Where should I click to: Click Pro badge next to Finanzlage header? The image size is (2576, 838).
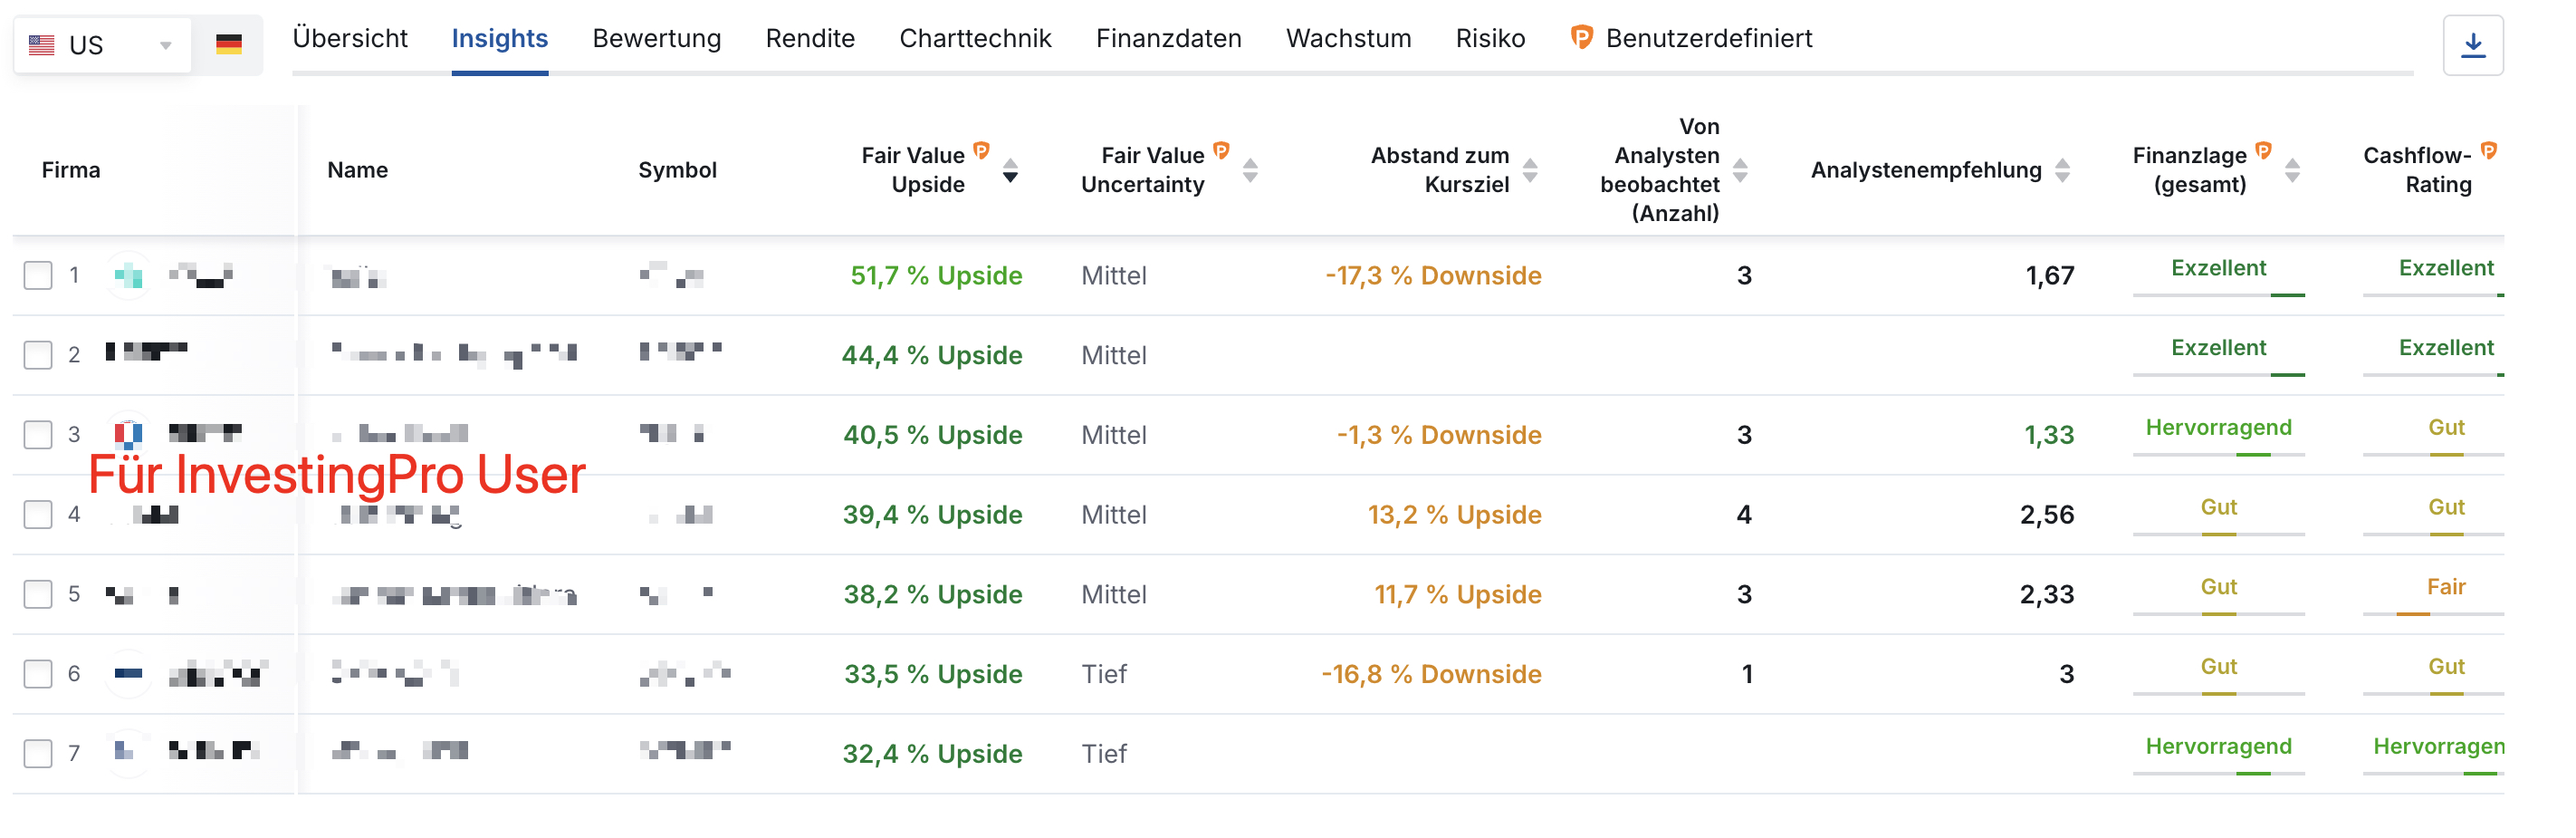click(x=2263, y=150)
